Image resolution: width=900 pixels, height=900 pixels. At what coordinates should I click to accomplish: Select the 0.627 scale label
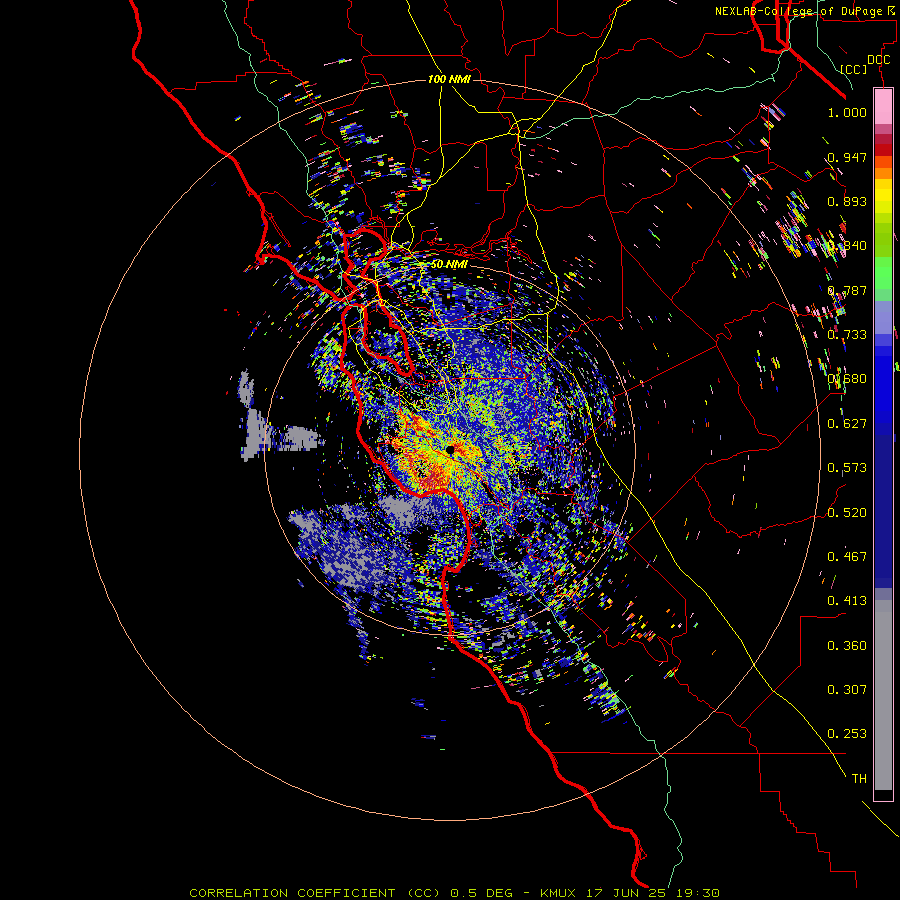(847, 424)
